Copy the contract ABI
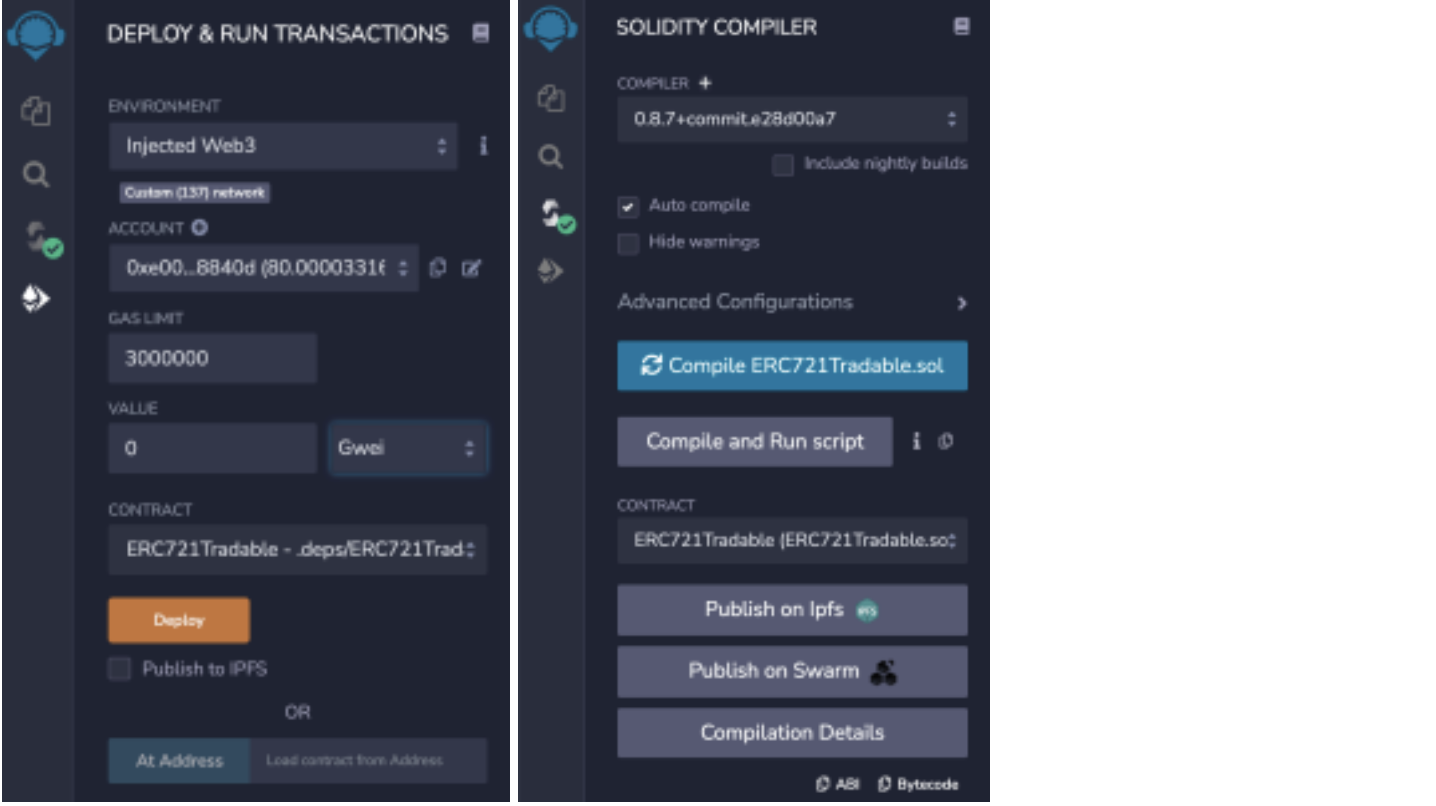This screenshot has width=1436, height=806. pyautogui.click(x=836, y=784)
